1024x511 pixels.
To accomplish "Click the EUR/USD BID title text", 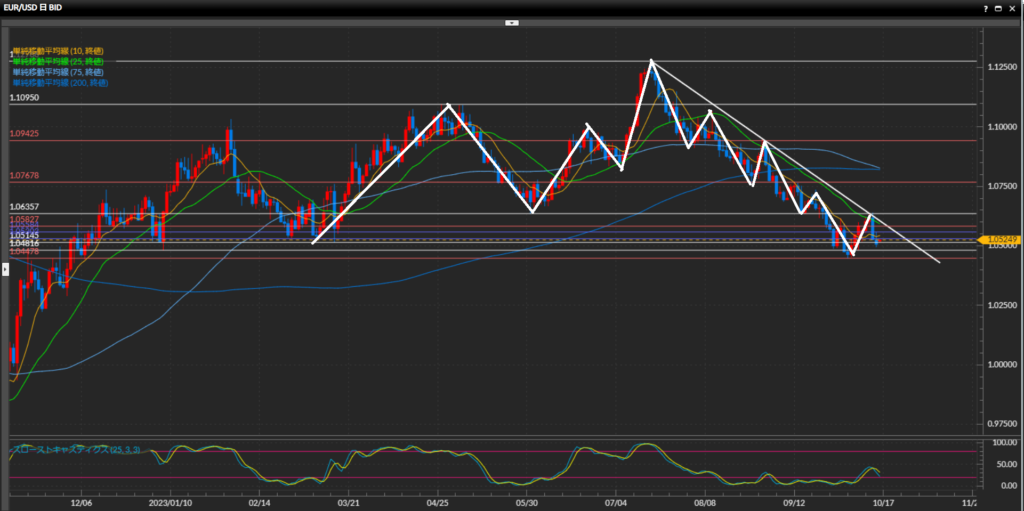I will click(36, 7).
